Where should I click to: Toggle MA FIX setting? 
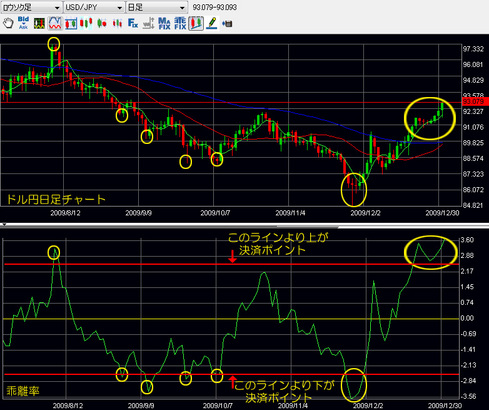(x=164, y=23)
